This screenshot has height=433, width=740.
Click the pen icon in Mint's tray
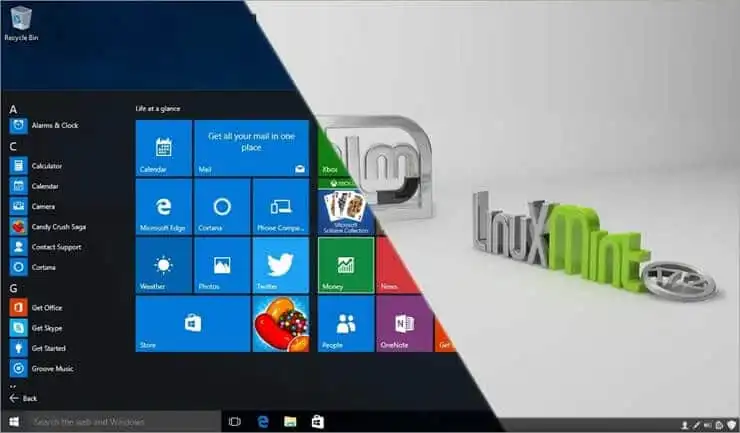point(696,425)
